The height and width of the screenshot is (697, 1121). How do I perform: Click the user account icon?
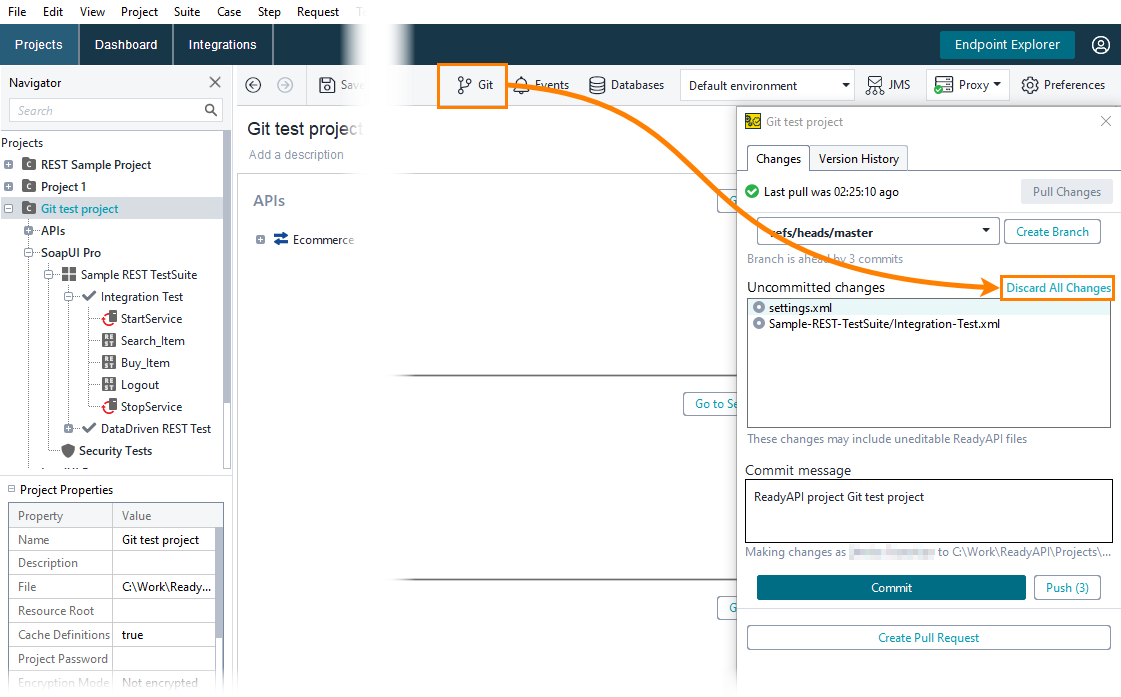click(1101, 44)
